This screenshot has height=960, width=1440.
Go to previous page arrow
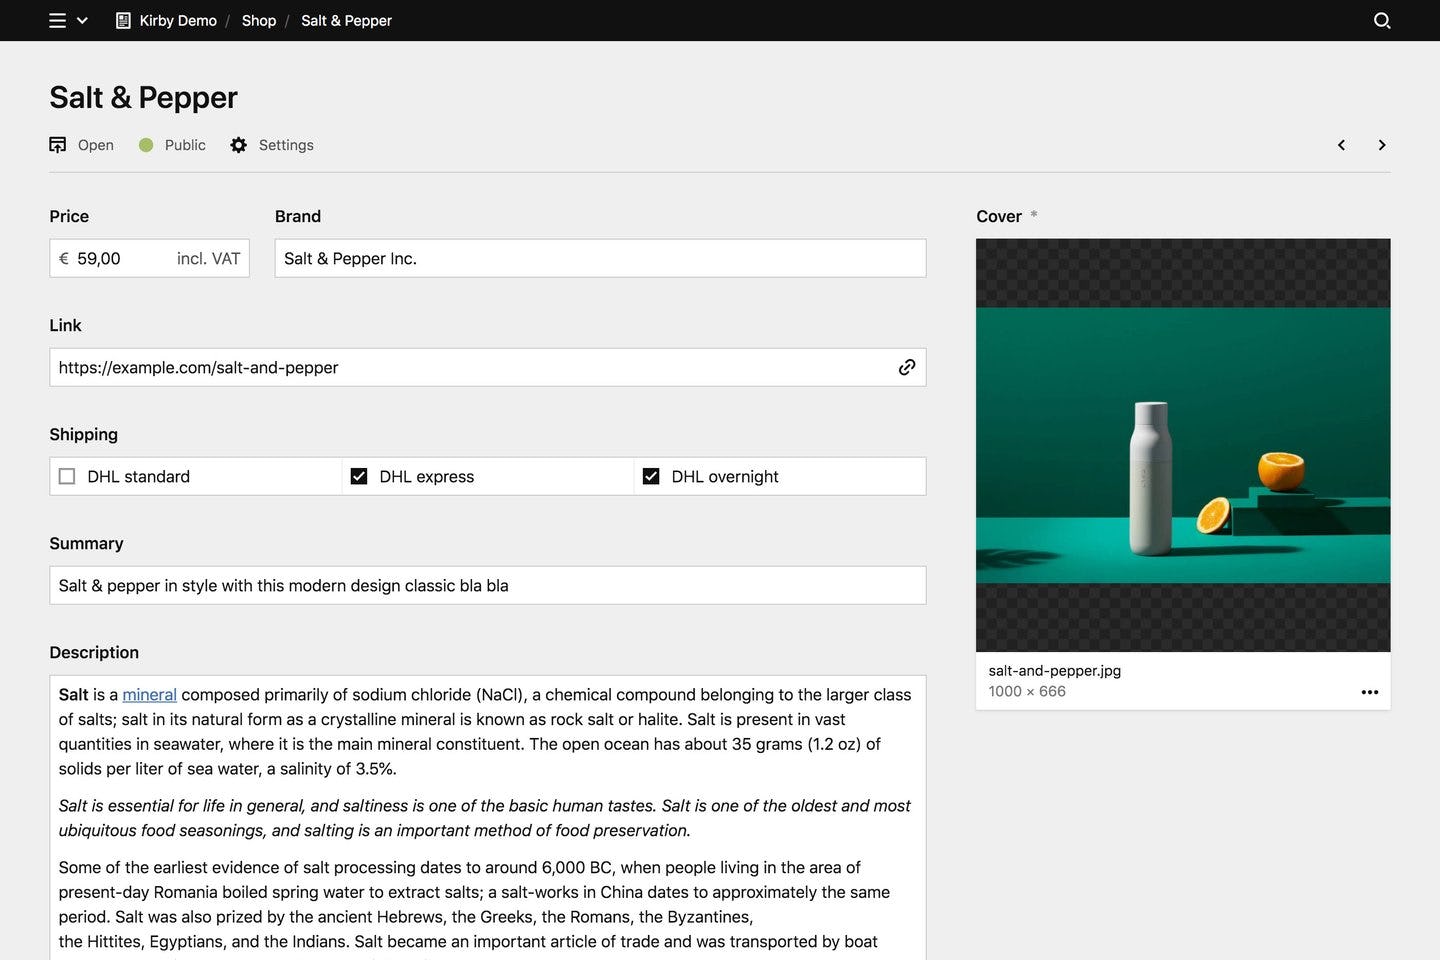click(1341, 145)
